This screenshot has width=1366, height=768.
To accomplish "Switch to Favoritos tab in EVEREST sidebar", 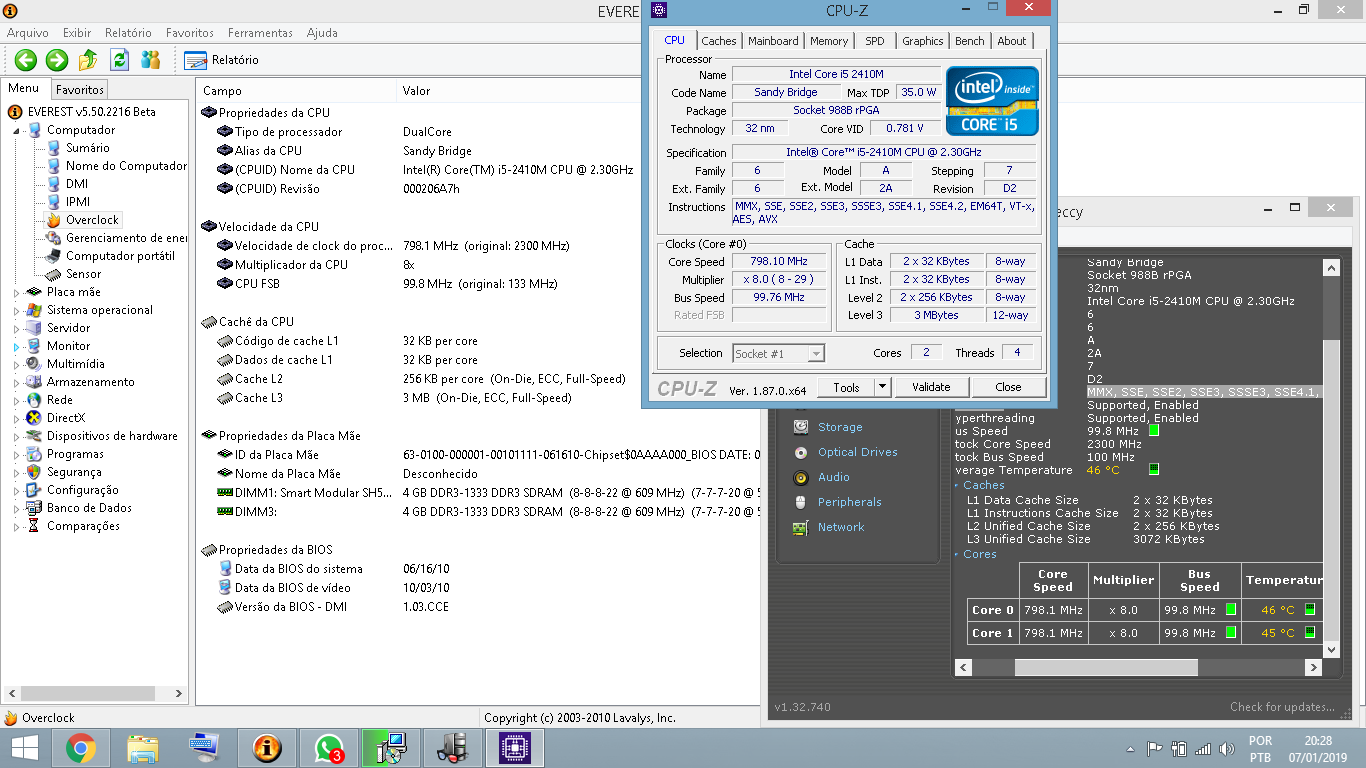I will click(79, 89).
